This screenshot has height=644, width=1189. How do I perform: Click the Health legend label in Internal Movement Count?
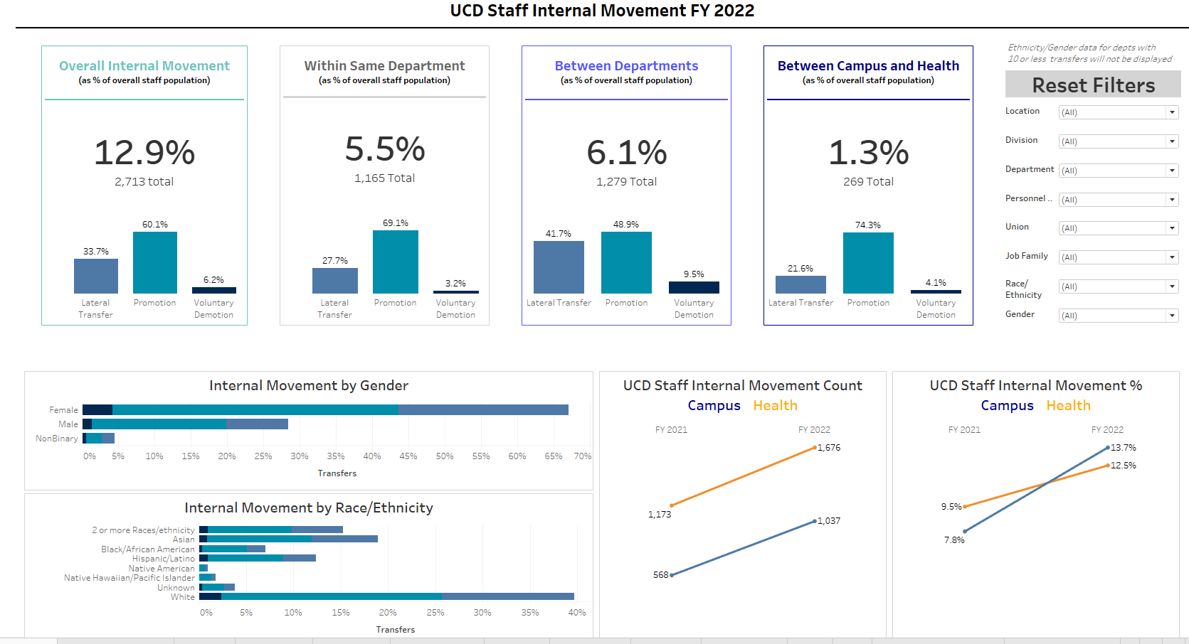pos(775,405)
